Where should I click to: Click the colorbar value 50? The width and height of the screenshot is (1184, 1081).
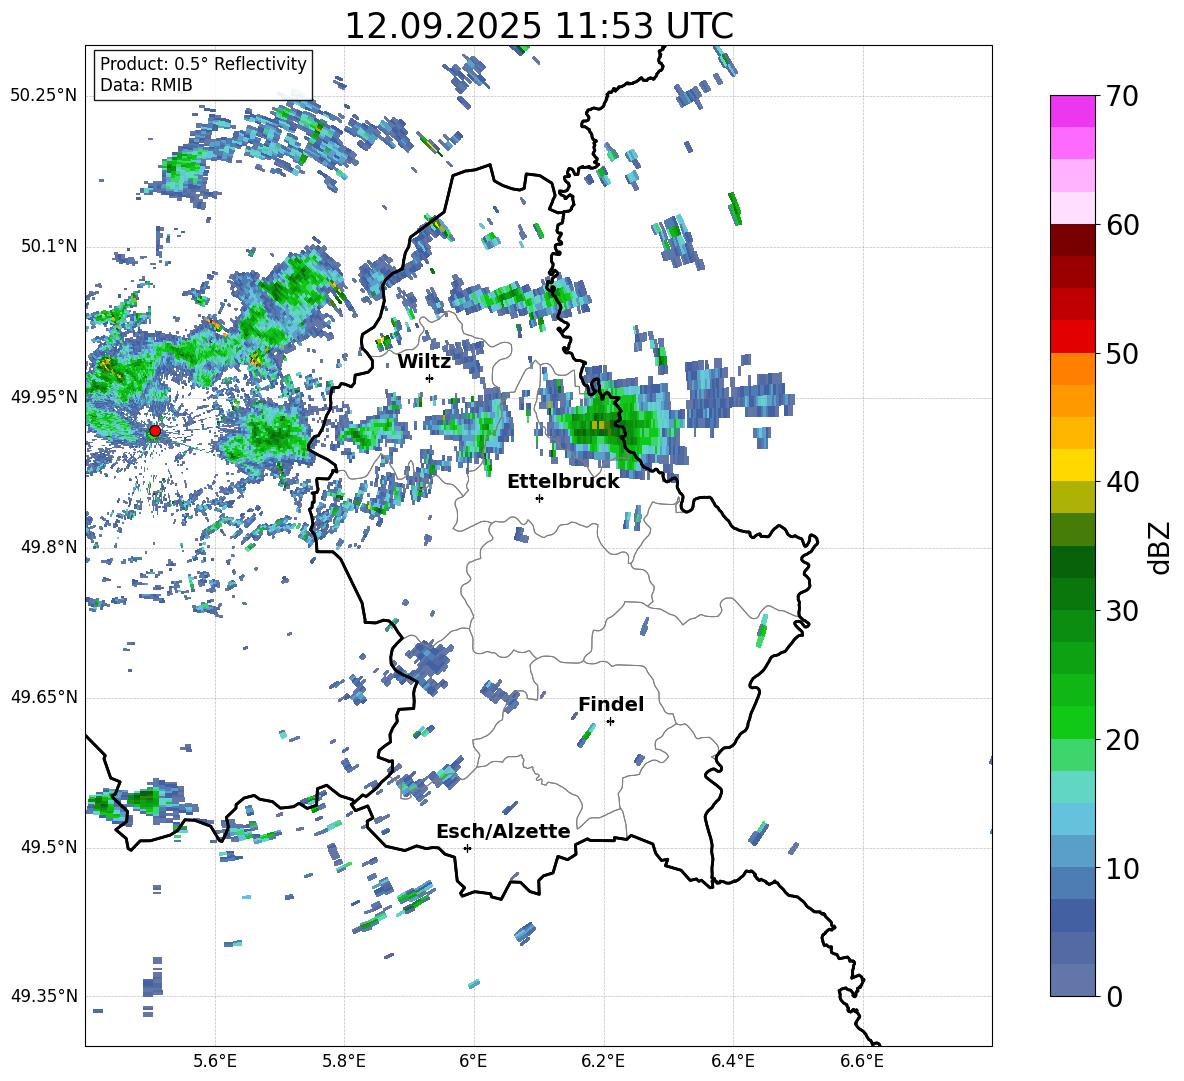pyautogui.click(x=1122, y=354)
